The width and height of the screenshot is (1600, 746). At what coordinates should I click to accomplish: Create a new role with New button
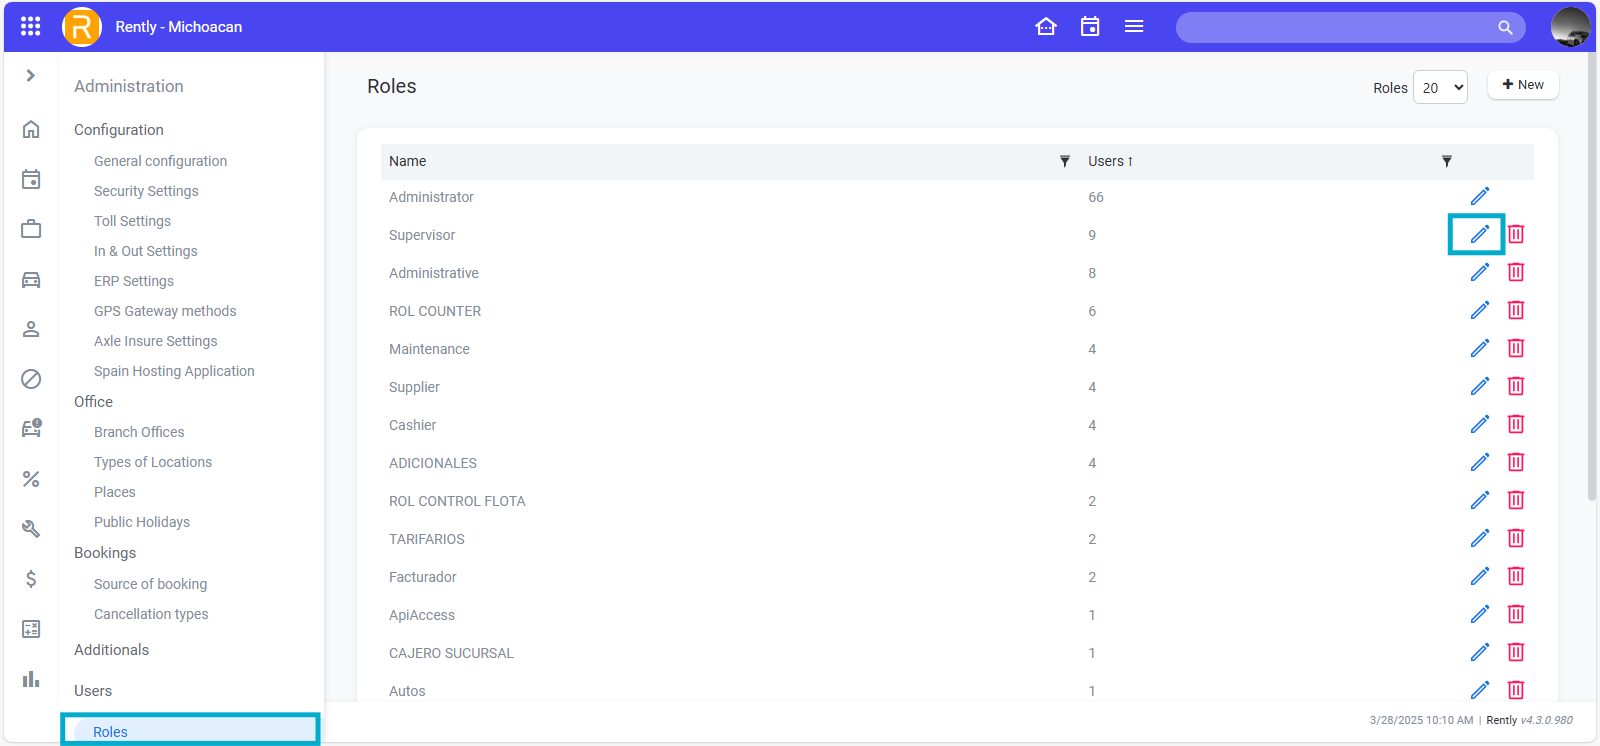1523,85
